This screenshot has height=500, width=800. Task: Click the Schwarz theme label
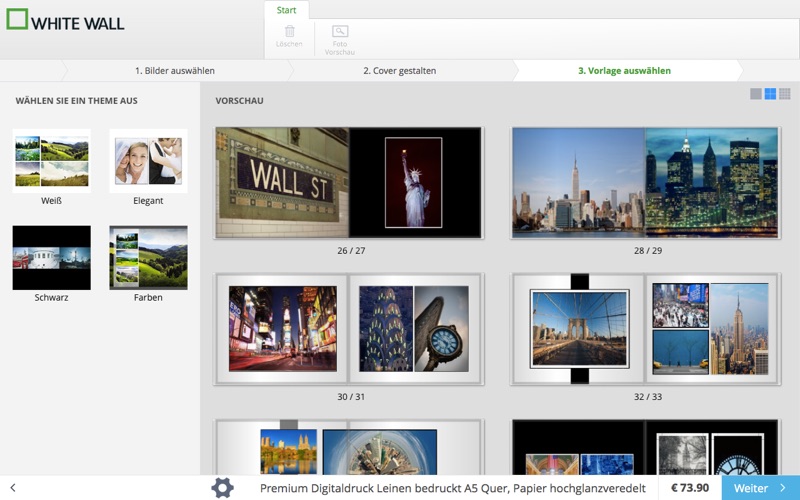52,297
